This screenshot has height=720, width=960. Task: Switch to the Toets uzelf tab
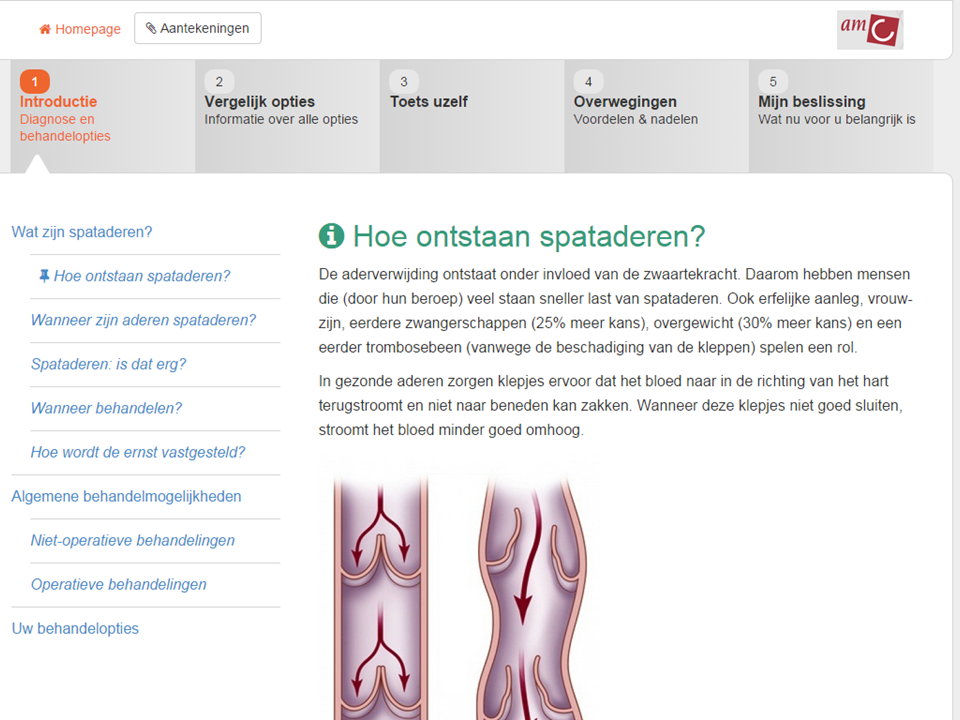(x=429, y=102)
